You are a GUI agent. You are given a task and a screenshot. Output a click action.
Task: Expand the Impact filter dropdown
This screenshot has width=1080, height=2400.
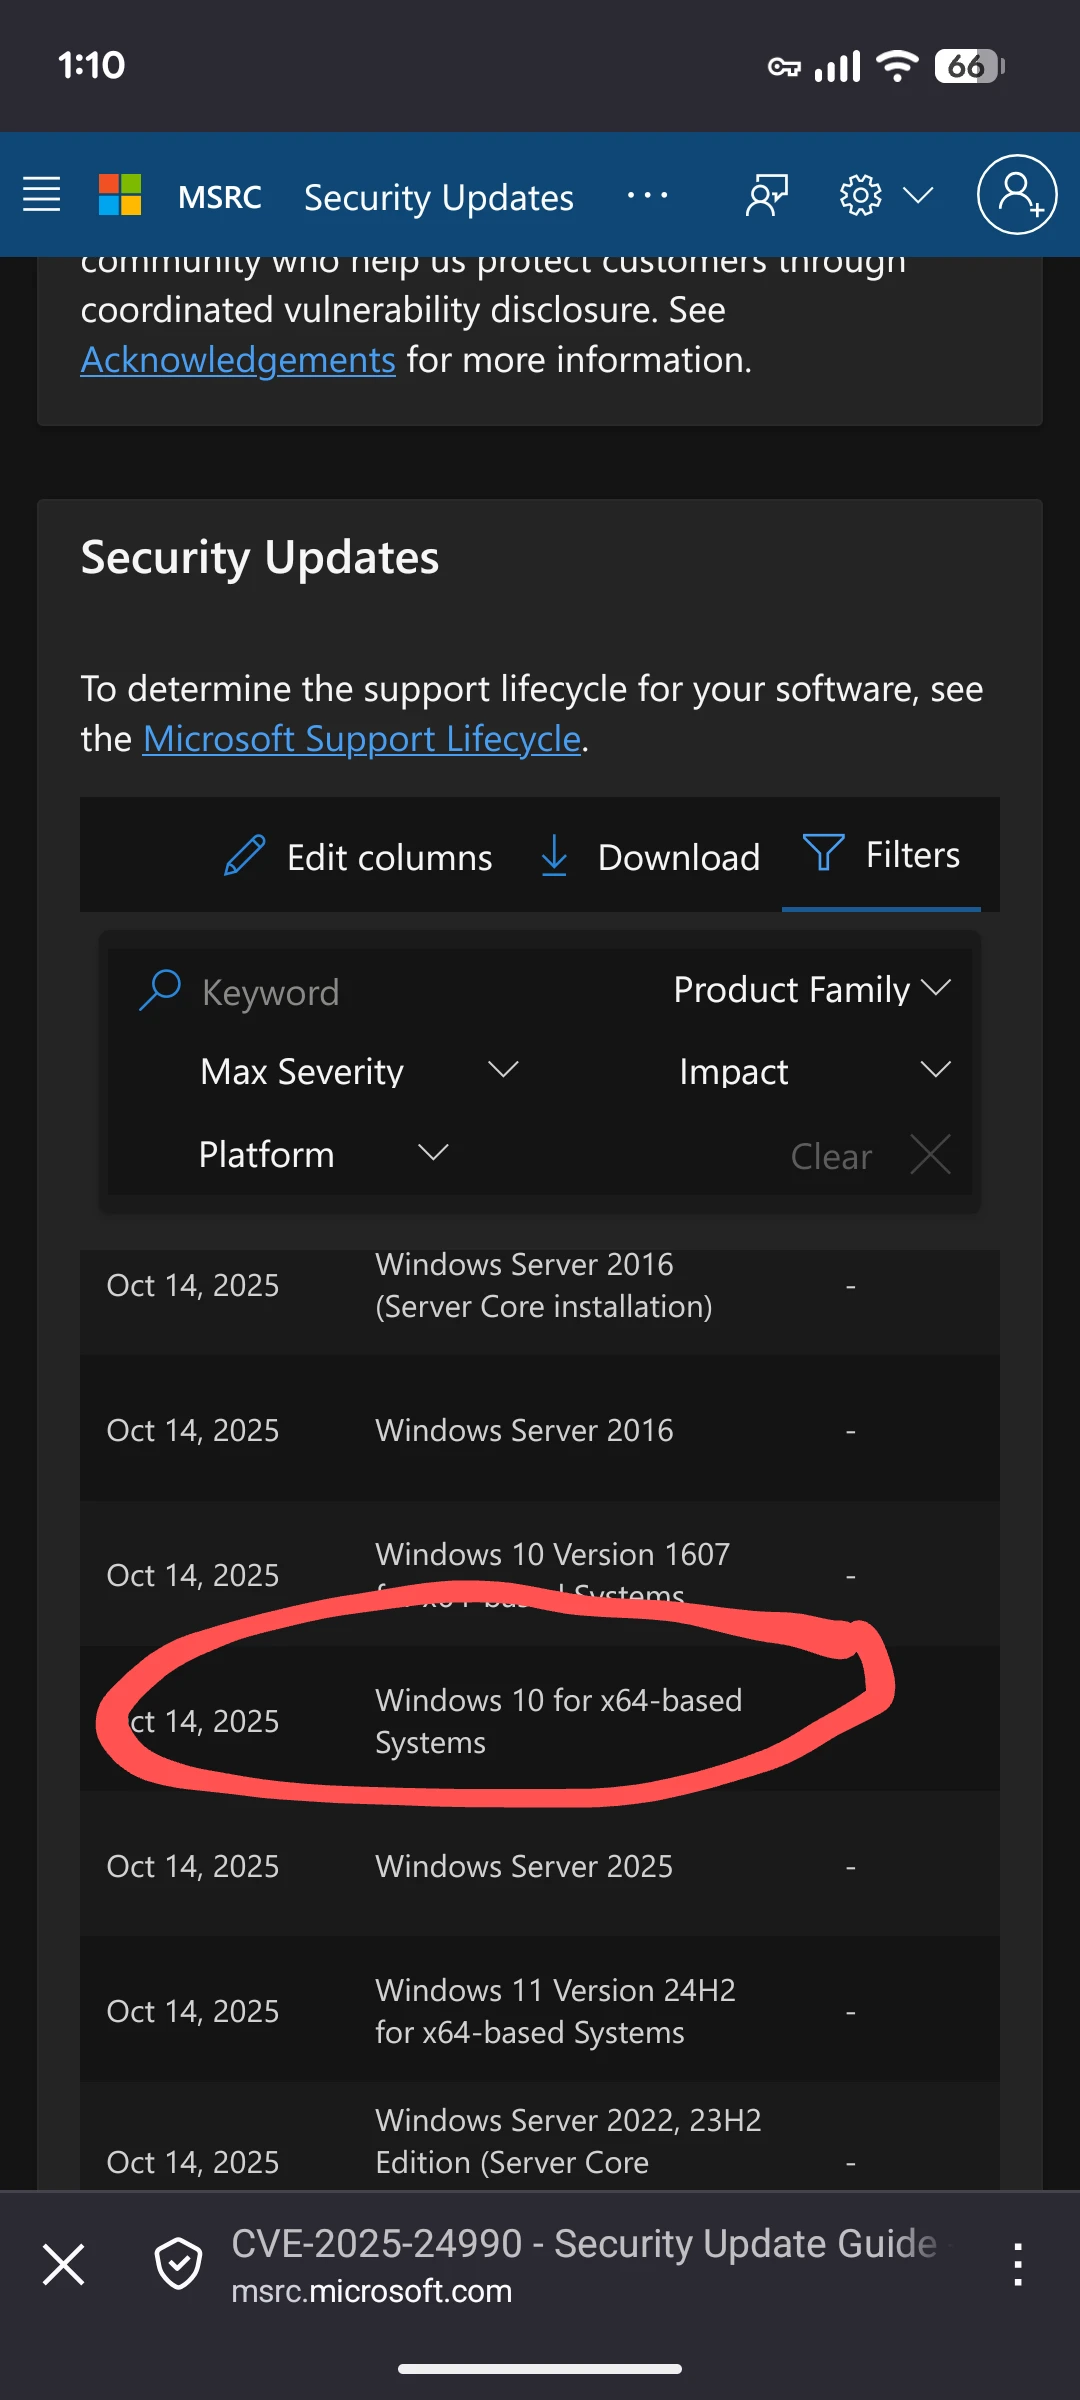point(814,1072)
